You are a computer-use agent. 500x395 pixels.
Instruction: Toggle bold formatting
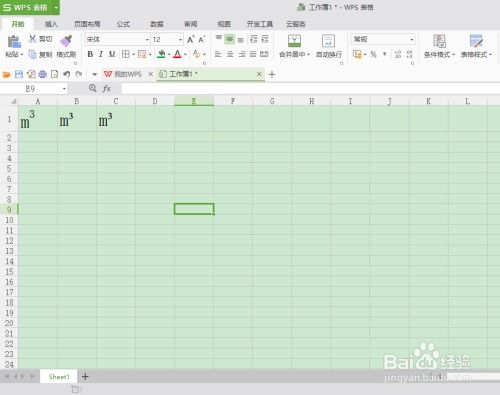click(x=90, y=54)
